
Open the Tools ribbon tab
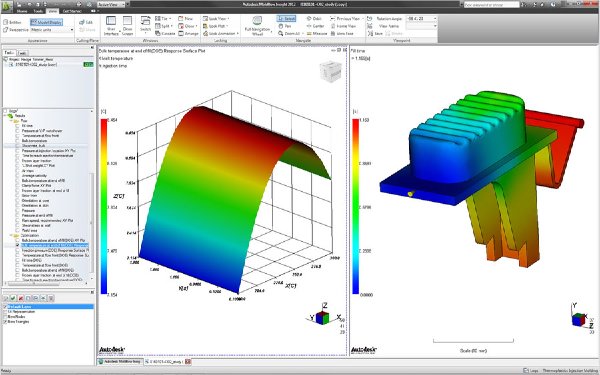(x=38, y=11)
